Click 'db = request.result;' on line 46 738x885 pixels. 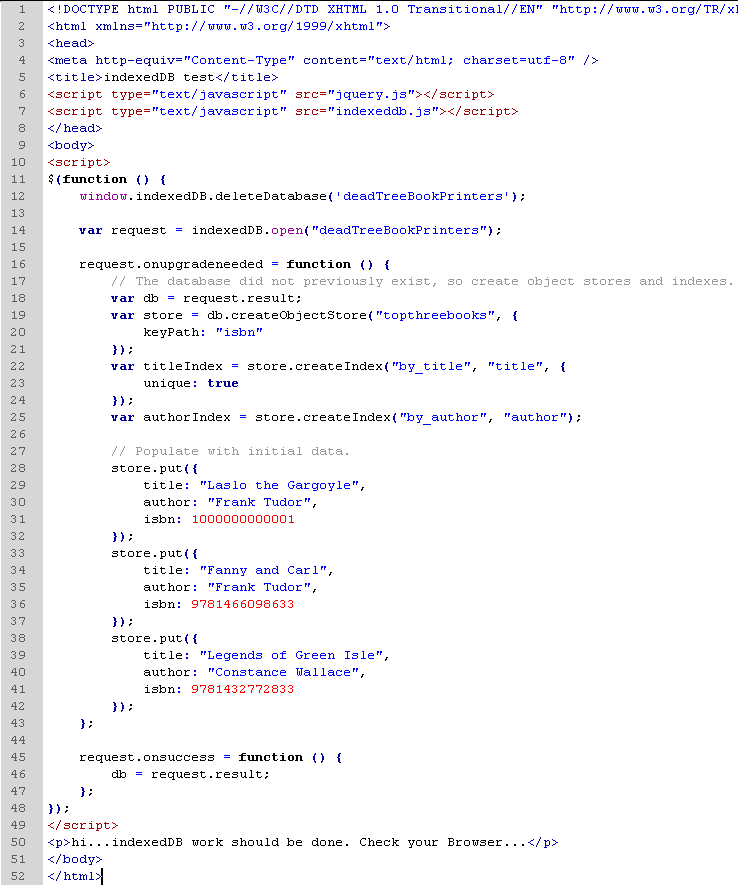point(191,774)
